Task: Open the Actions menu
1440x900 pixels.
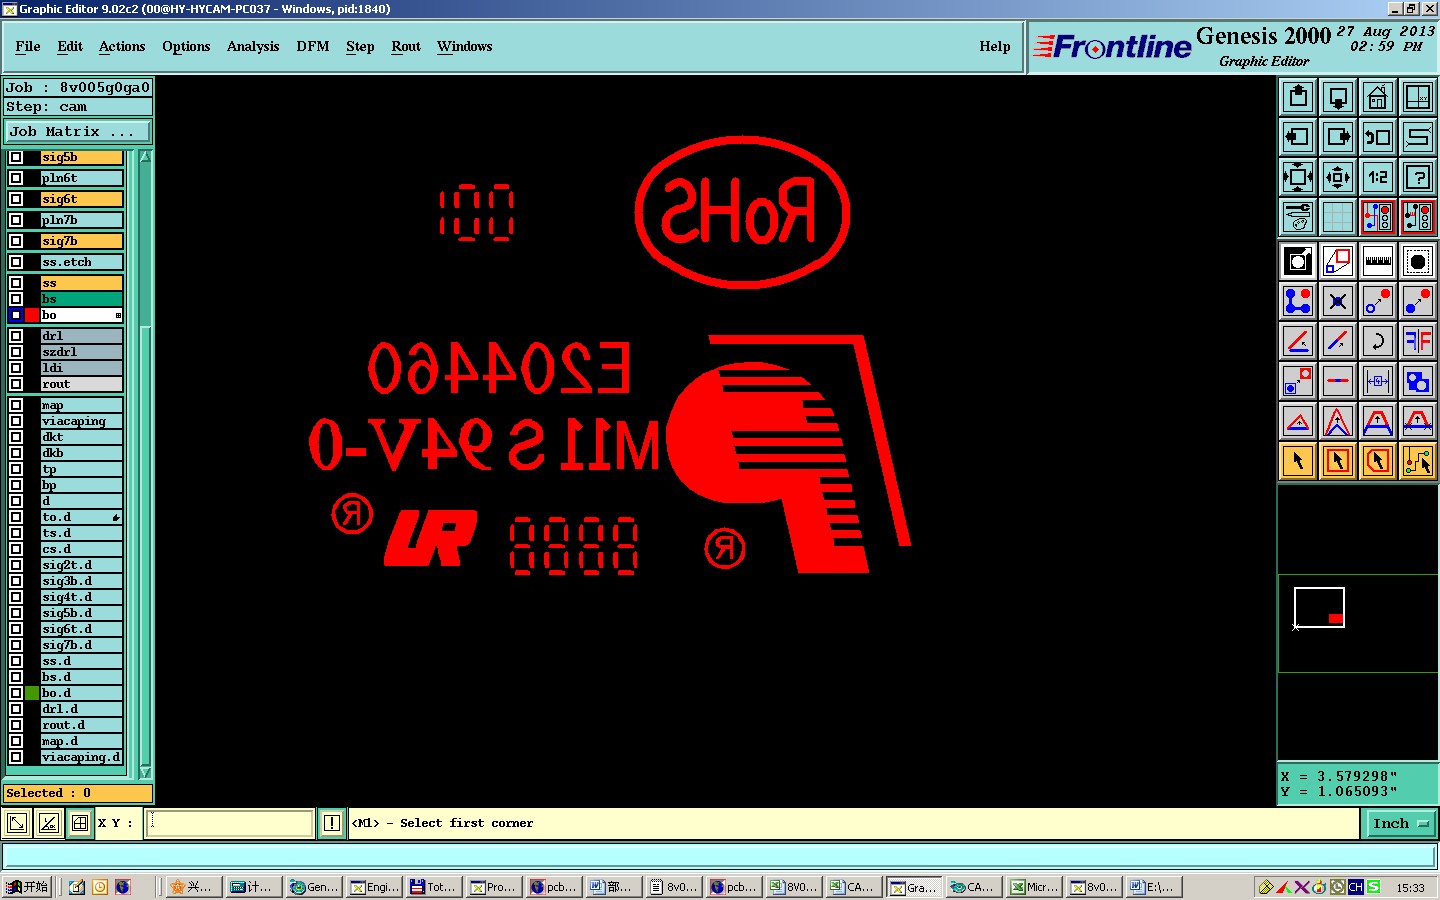Action: (122, 47)
